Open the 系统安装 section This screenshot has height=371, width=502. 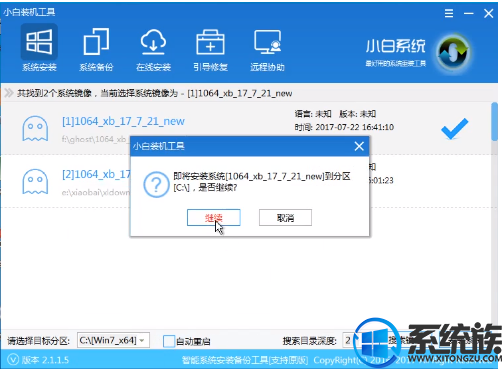pos(39,49)
